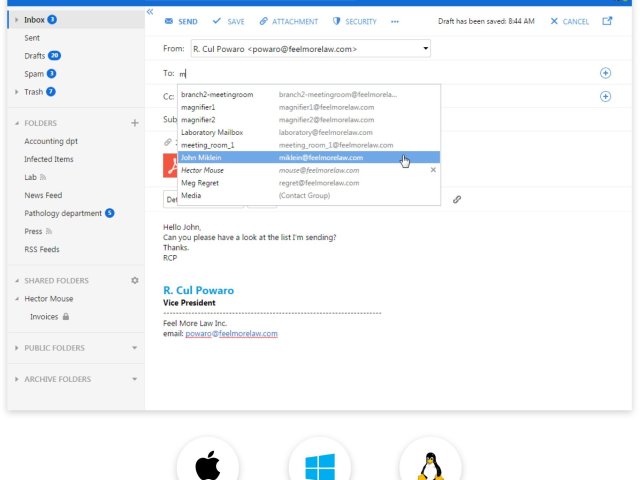Add a new folder with plus icon

click(135, 123)
